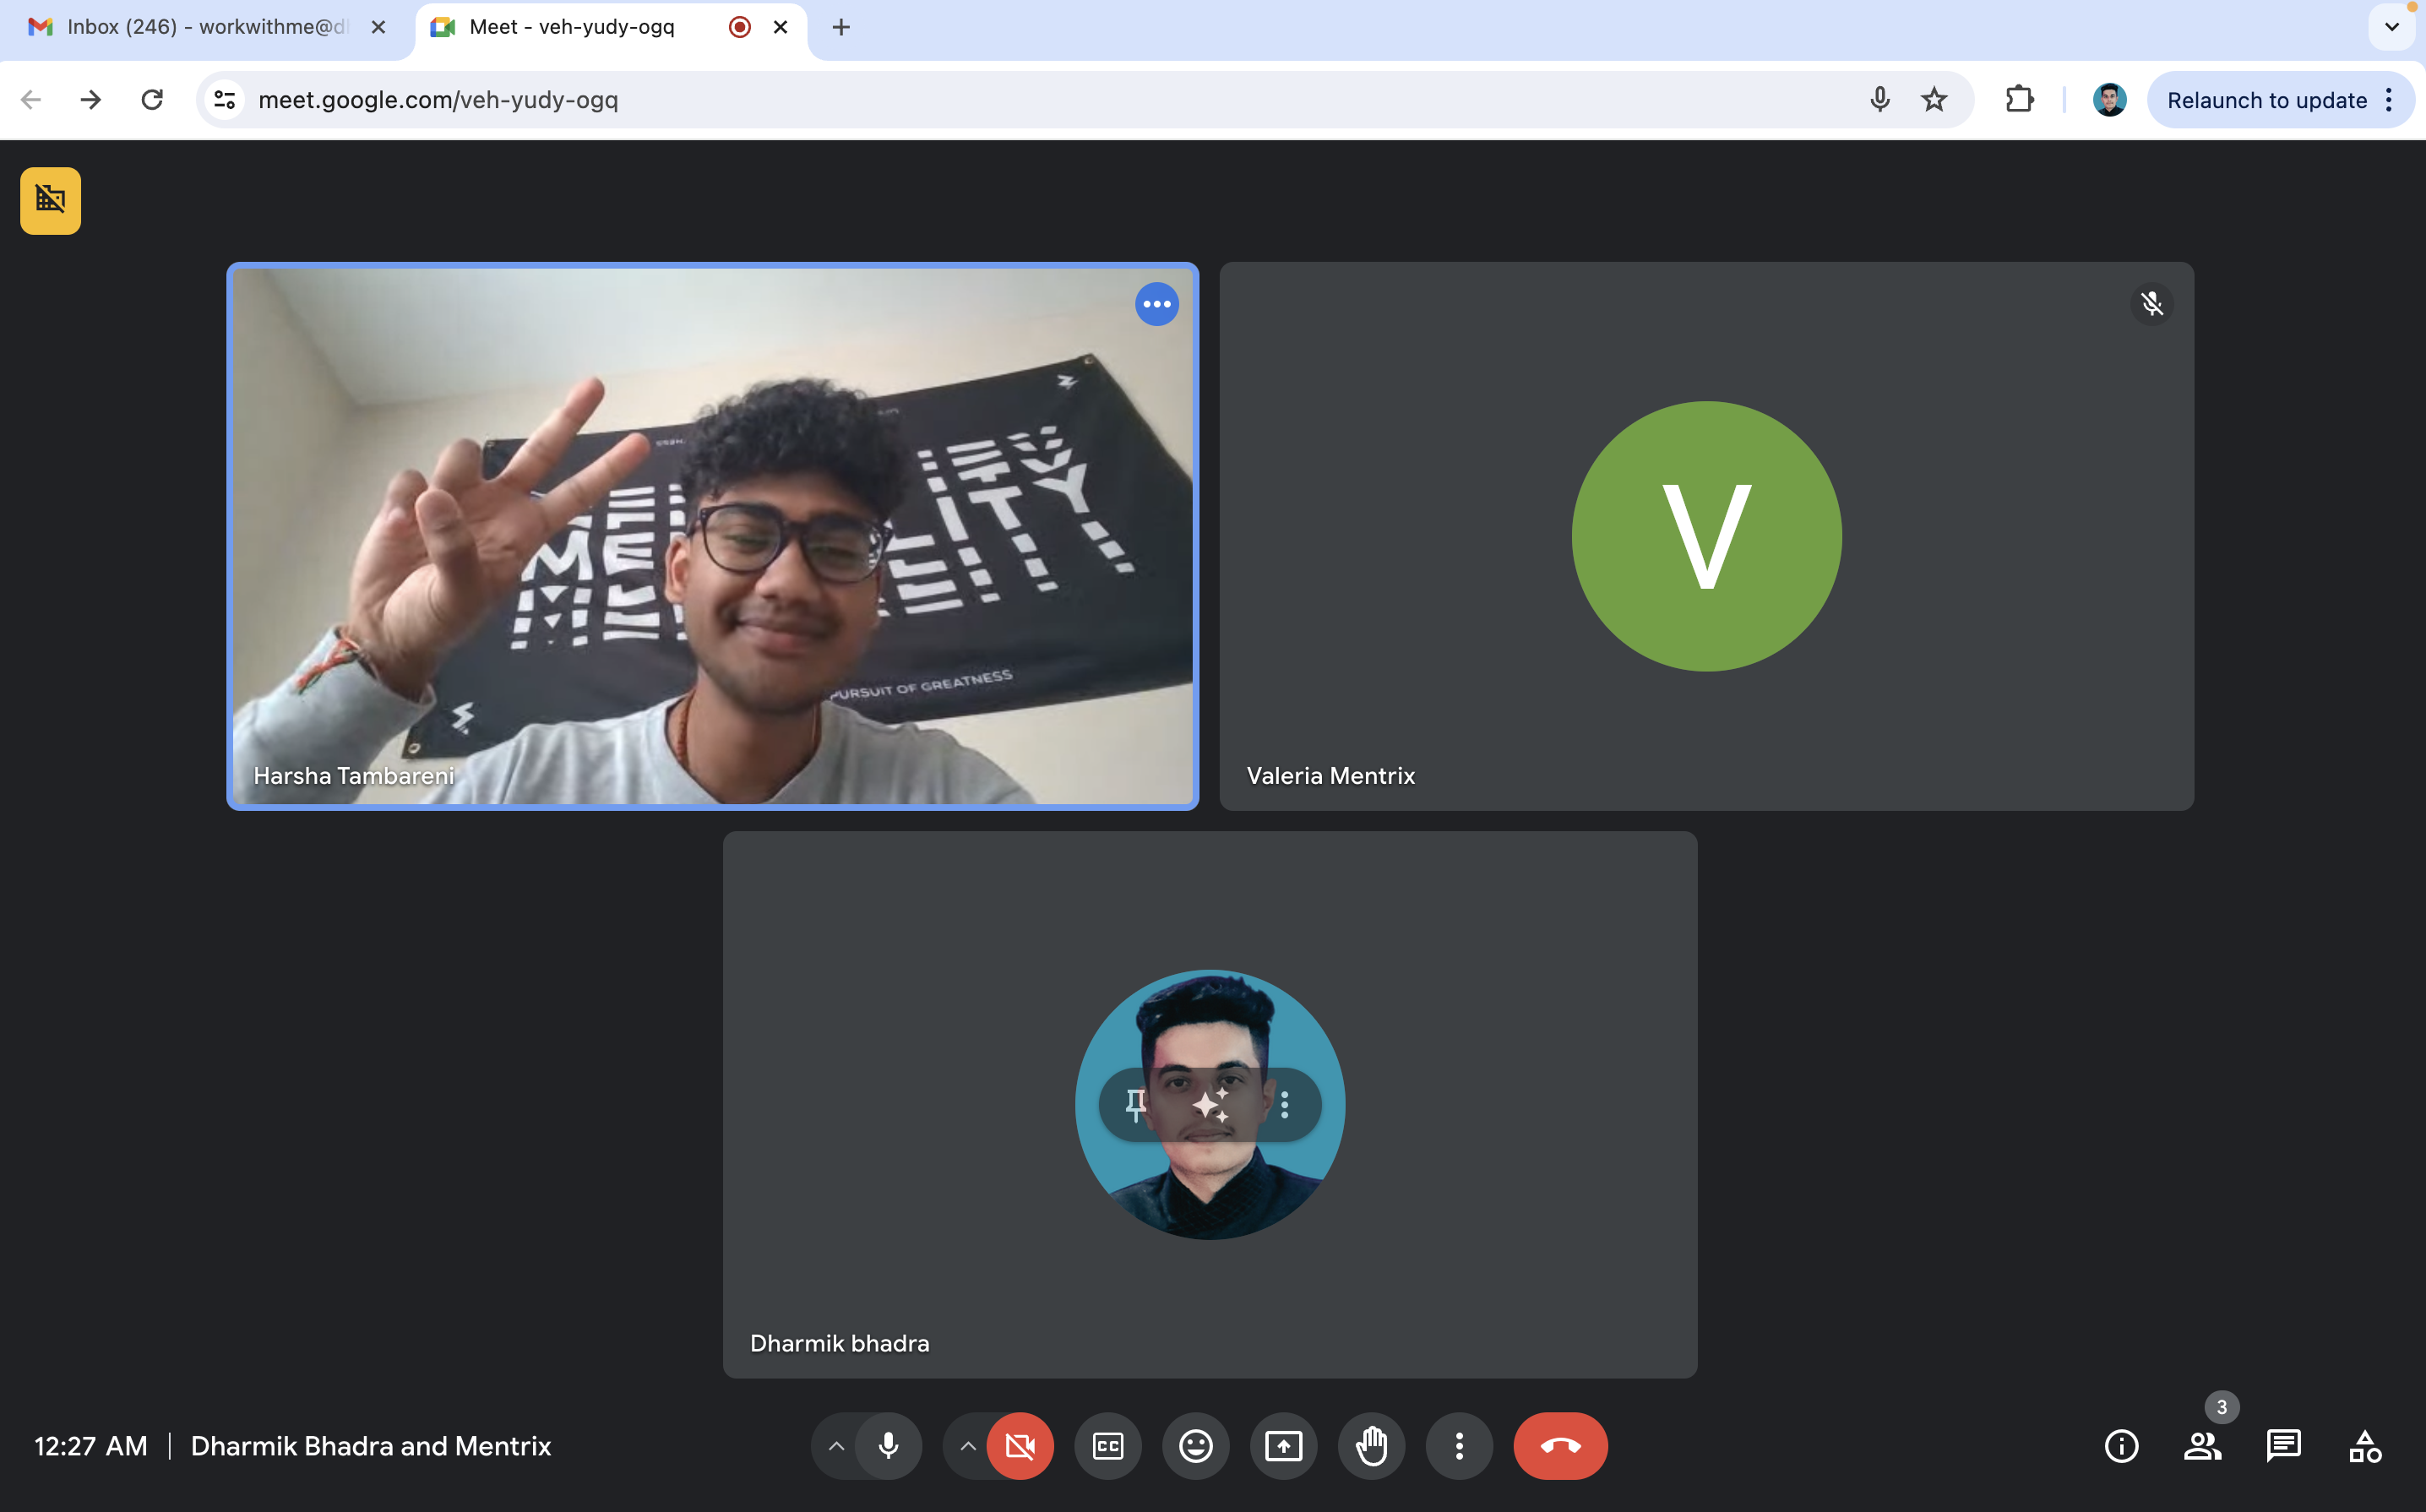Turn on closed captions
This screenshot has height=1512, width=2426.
pyautogui.click(x=1107, y=1445)
